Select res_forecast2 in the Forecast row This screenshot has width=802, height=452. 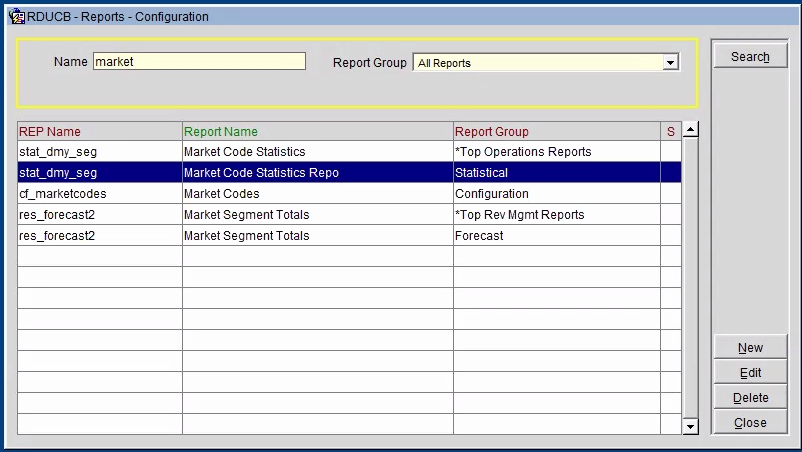(x=100, y=236)
